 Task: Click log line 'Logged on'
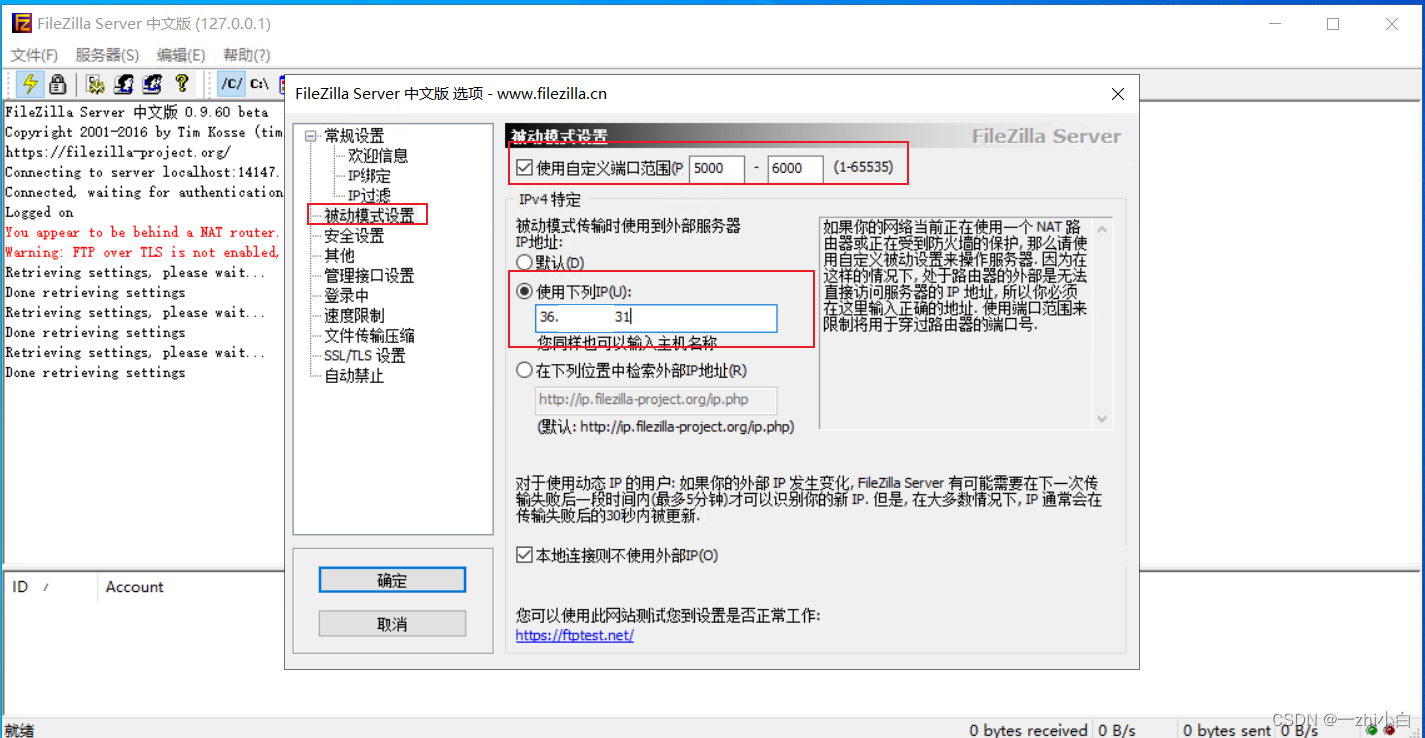point(39,212)
